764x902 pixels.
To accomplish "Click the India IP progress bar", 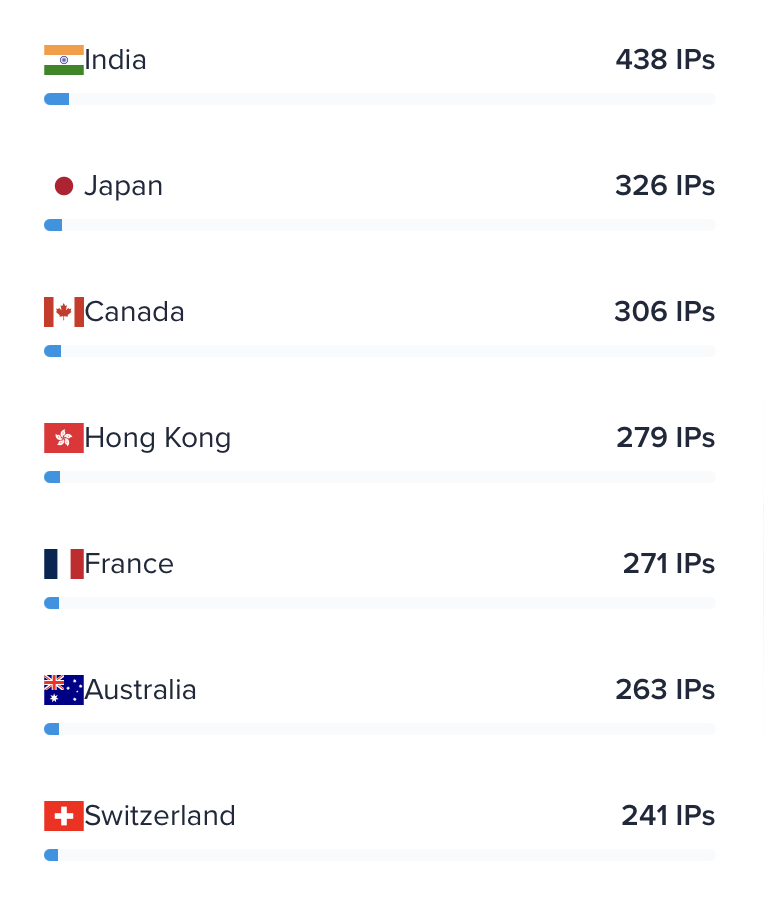I will (x=380, y=99).
